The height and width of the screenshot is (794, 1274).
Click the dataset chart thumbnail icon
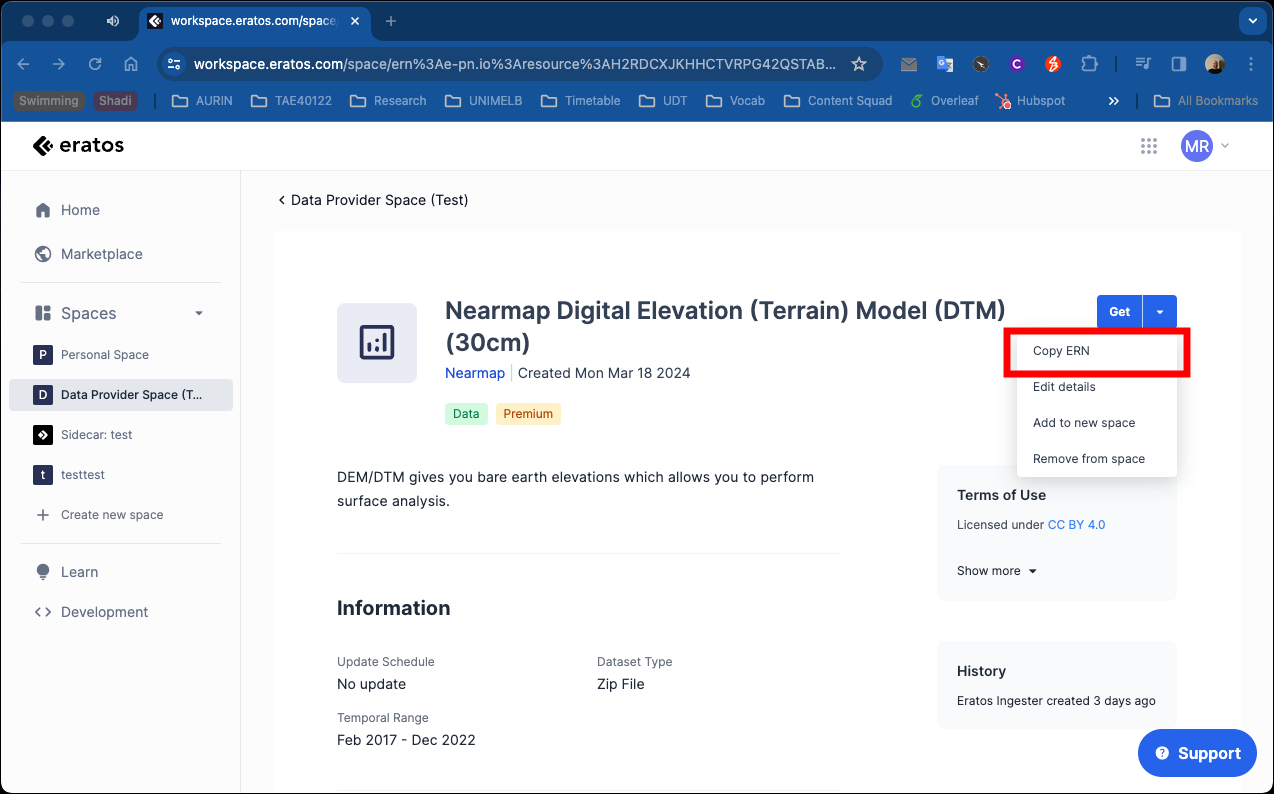377,343
